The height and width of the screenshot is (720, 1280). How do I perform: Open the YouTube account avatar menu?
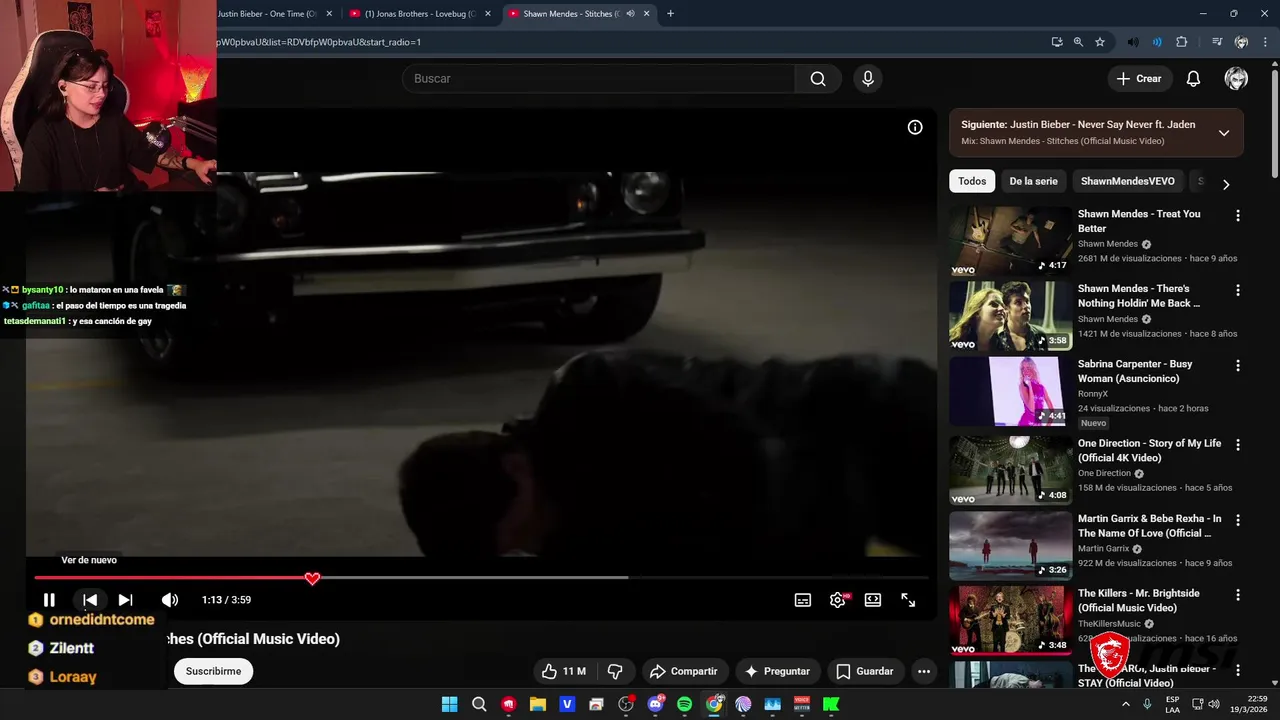click(x=1236, y=79)
